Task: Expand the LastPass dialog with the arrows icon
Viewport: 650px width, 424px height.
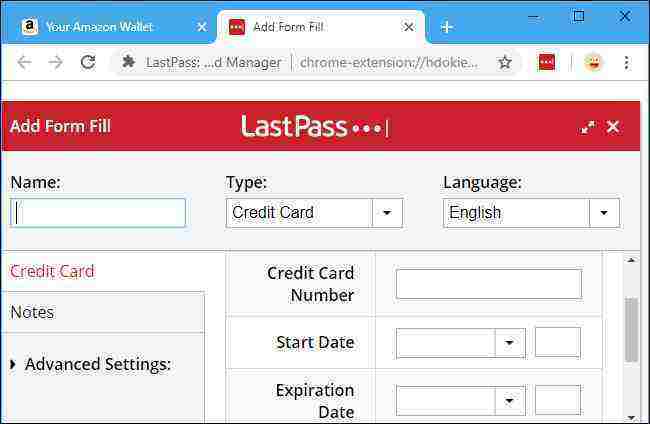Action: (587, 127)
